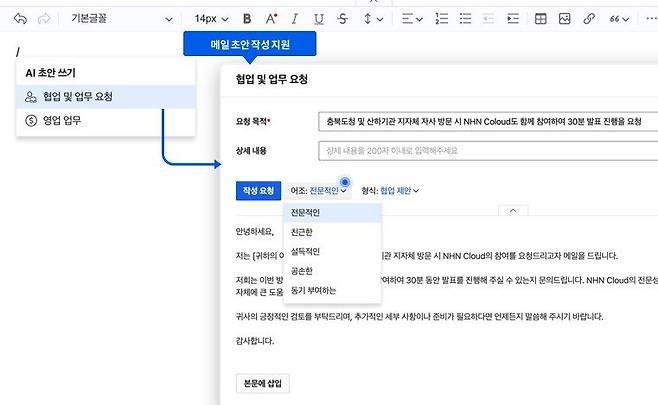This screenshot has height=405, width=658.
Task: Toggle strikethrough formatting
Action: [343, 19]
